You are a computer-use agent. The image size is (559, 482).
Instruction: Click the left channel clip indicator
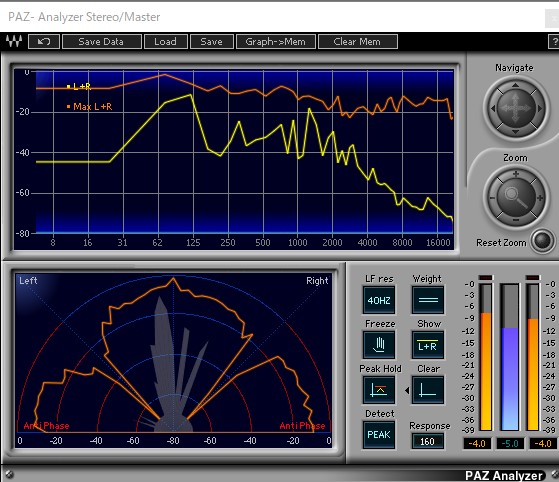485,277
